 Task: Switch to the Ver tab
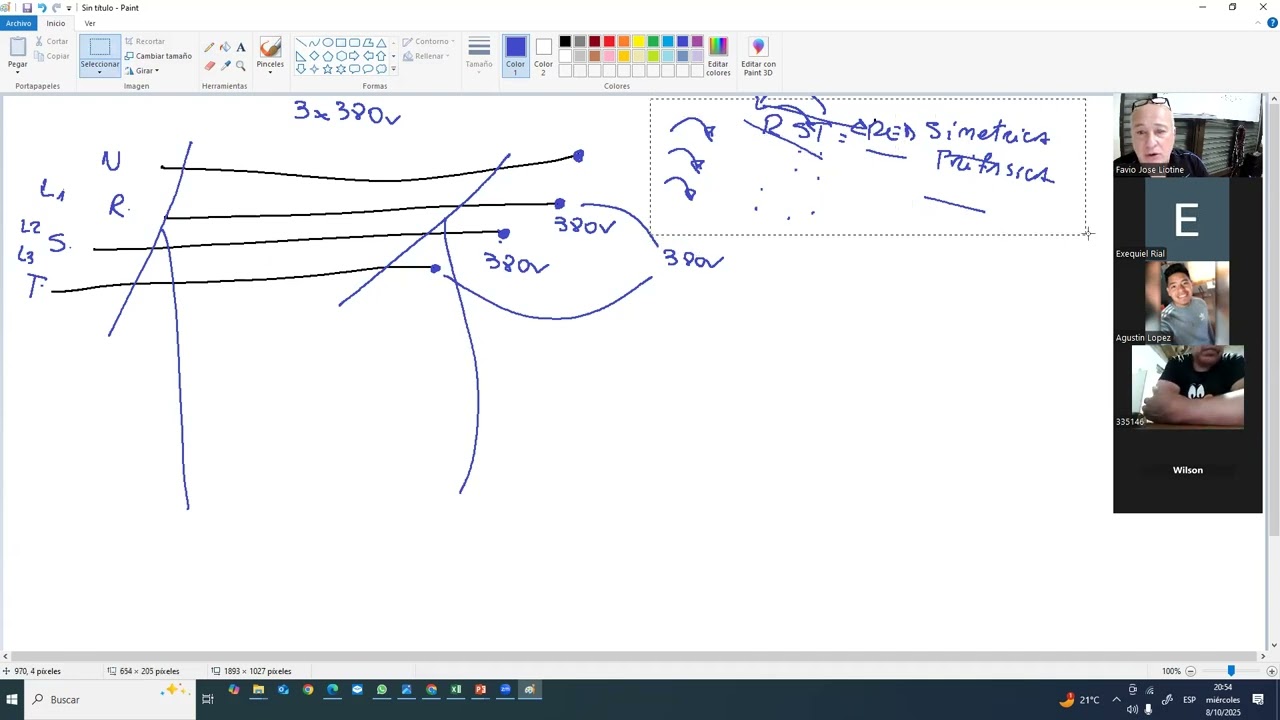[90, 23]
